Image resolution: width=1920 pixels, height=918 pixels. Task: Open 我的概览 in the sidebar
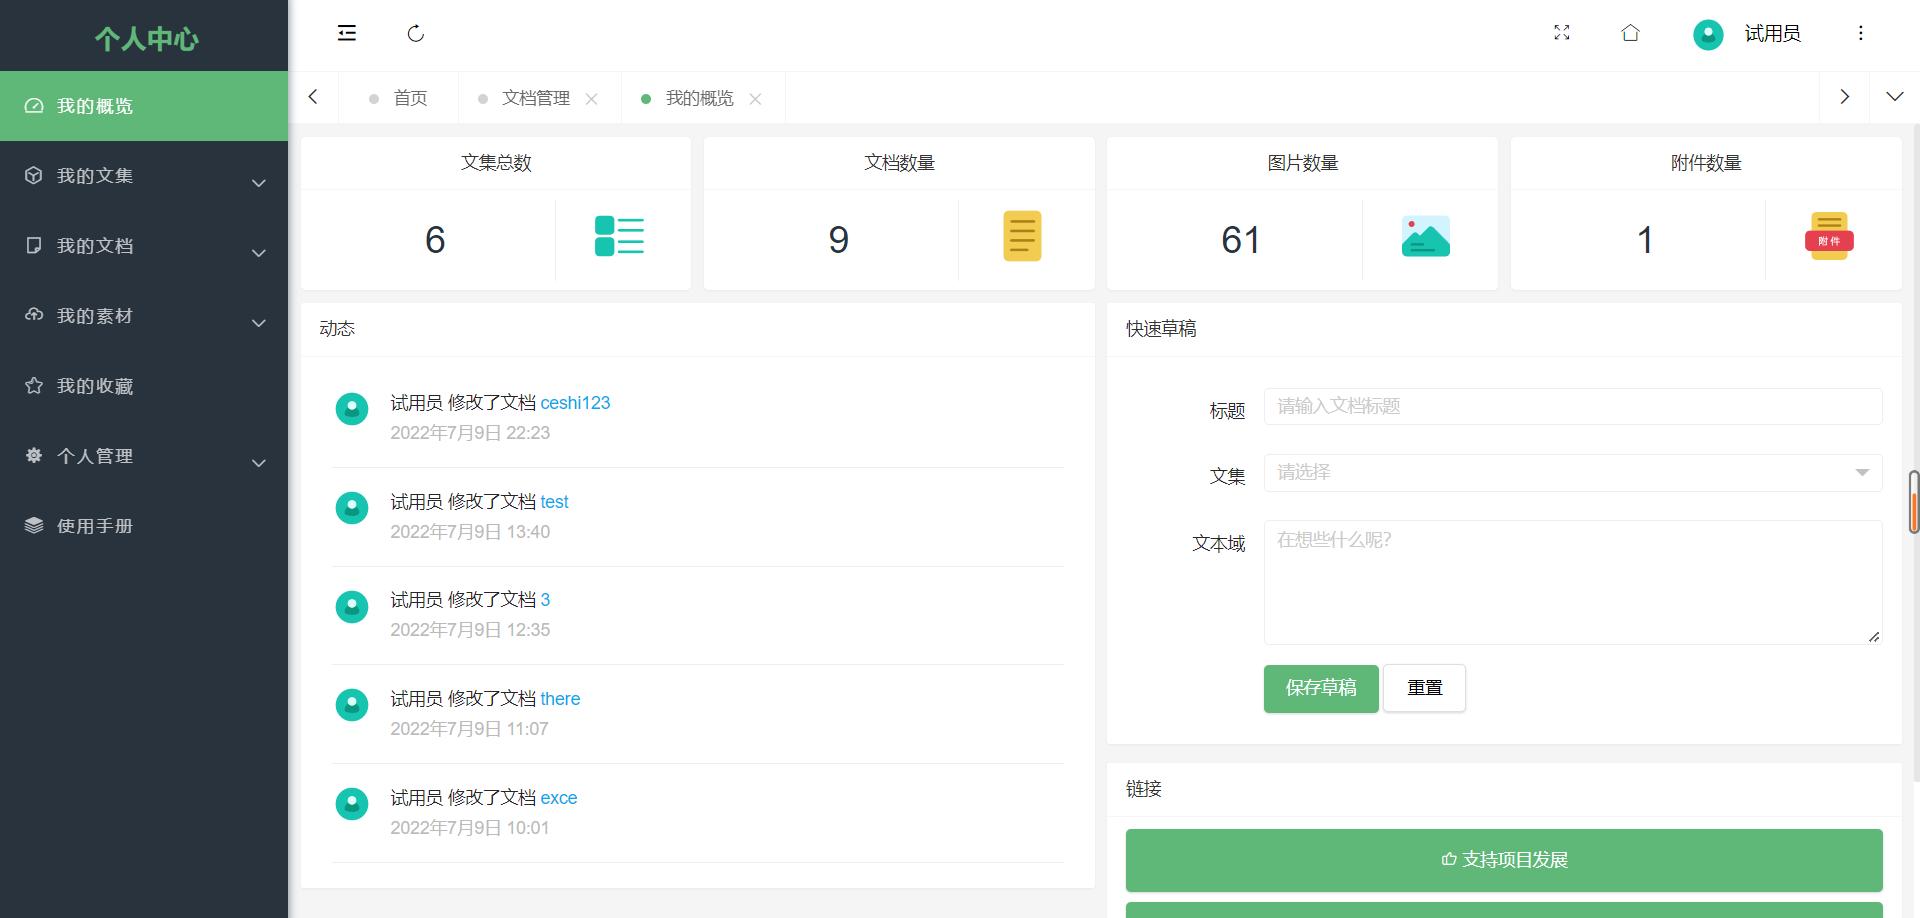click(144, 106)
